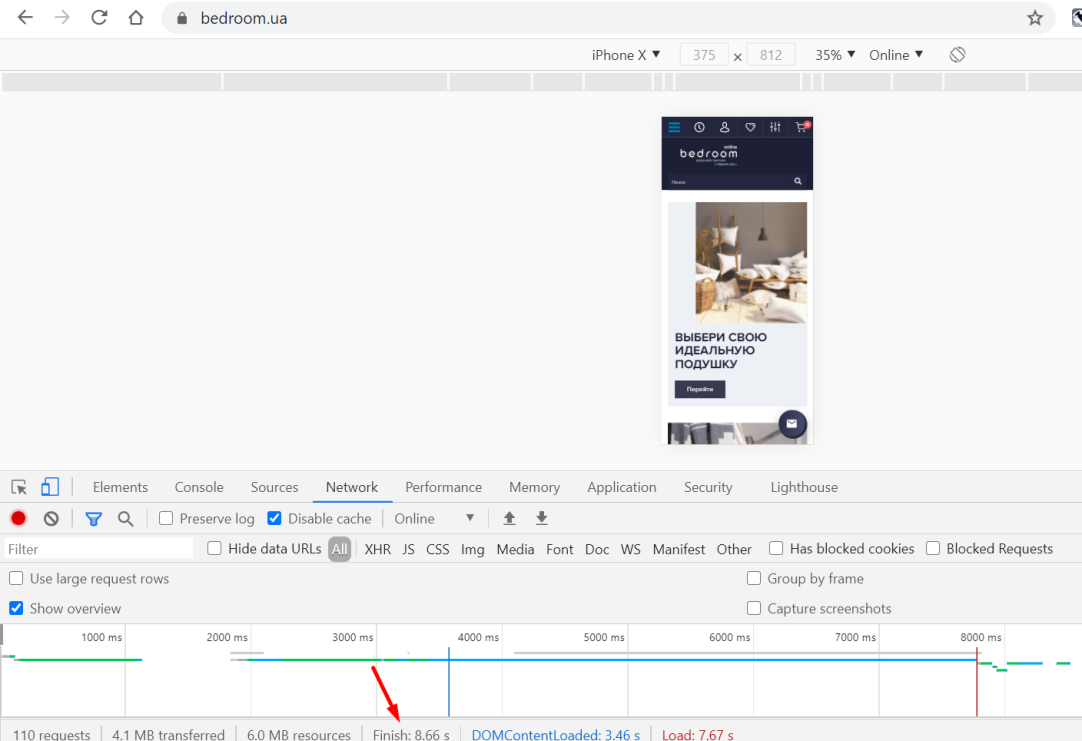Check Hide data URLs

point(215,549)
